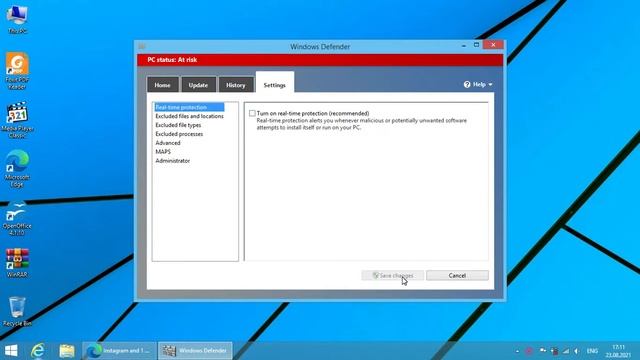The height and width of the screenshot is (360, 640).
Task: Expand the Help dropdown arrow
Action: point(490,84)
